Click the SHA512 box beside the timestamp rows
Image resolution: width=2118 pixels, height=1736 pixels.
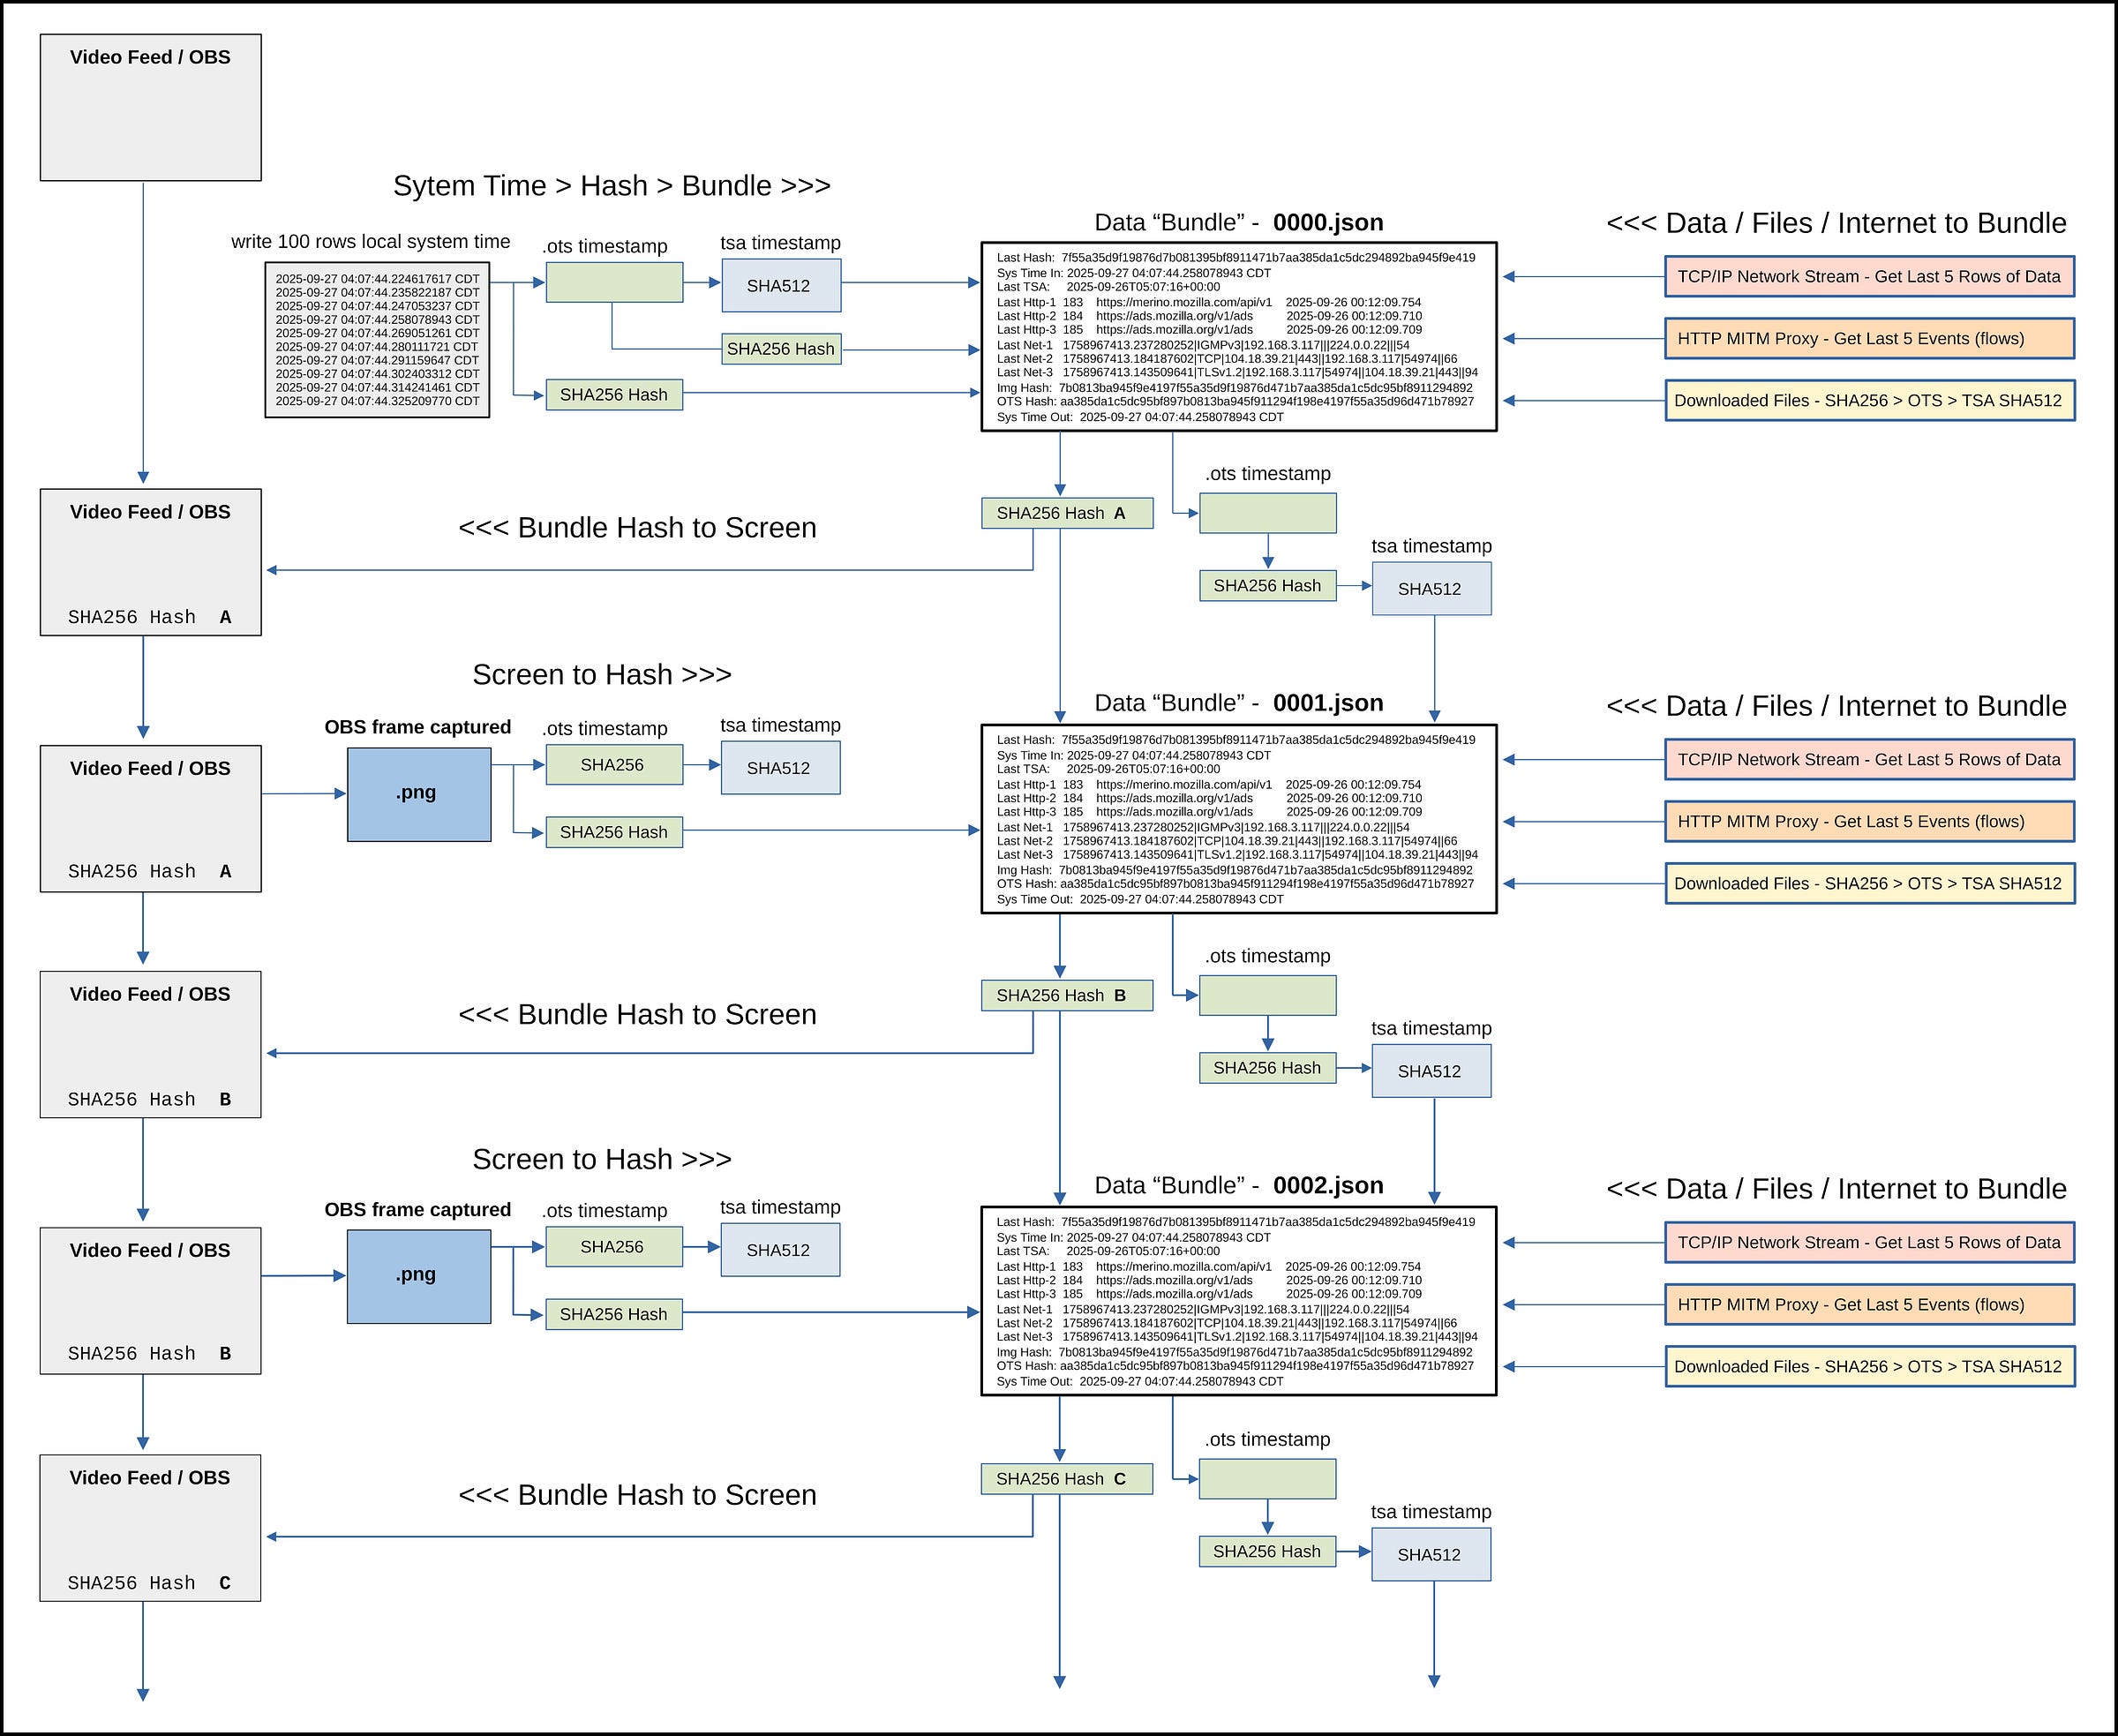pos(780,285)
